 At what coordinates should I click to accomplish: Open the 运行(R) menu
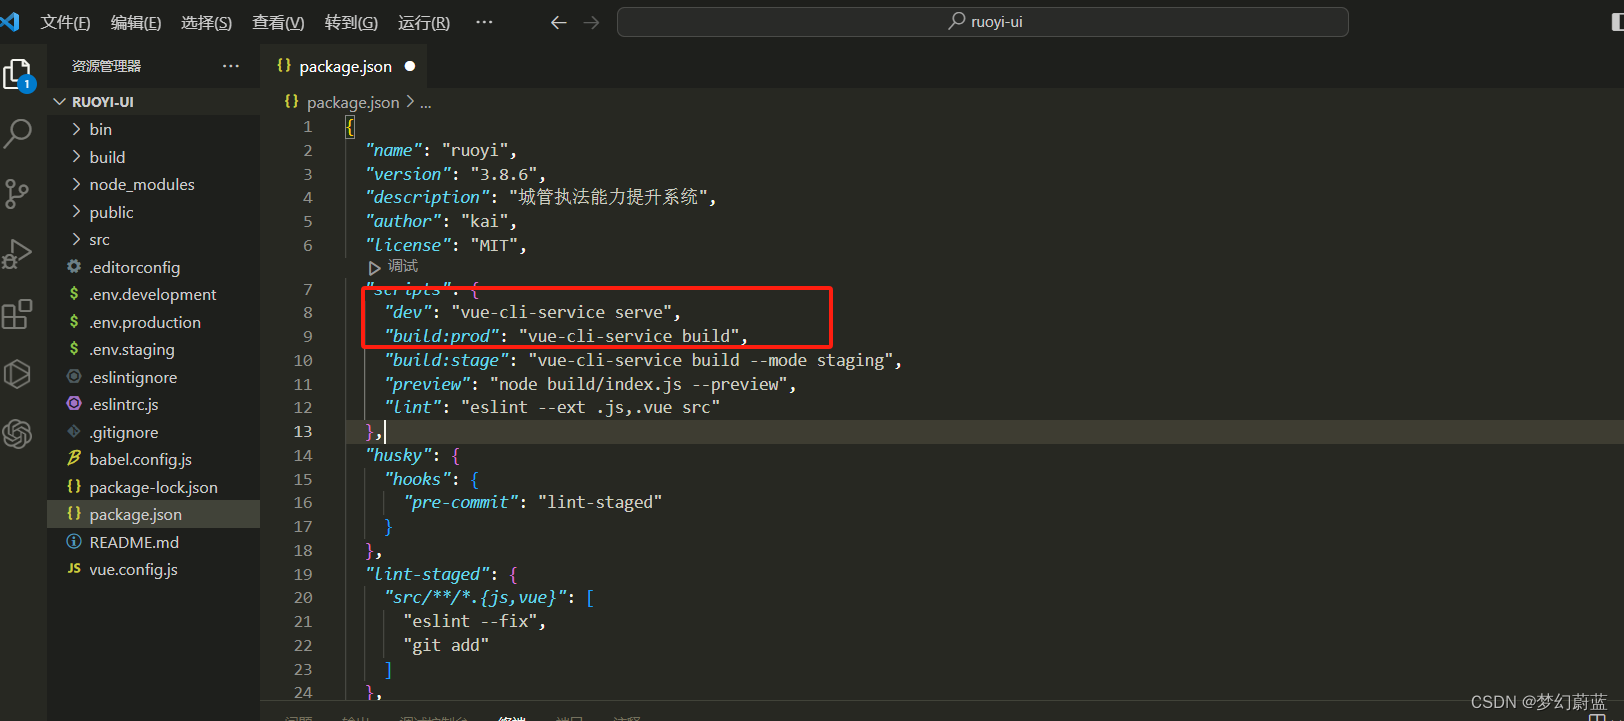[x=424, y=22]
